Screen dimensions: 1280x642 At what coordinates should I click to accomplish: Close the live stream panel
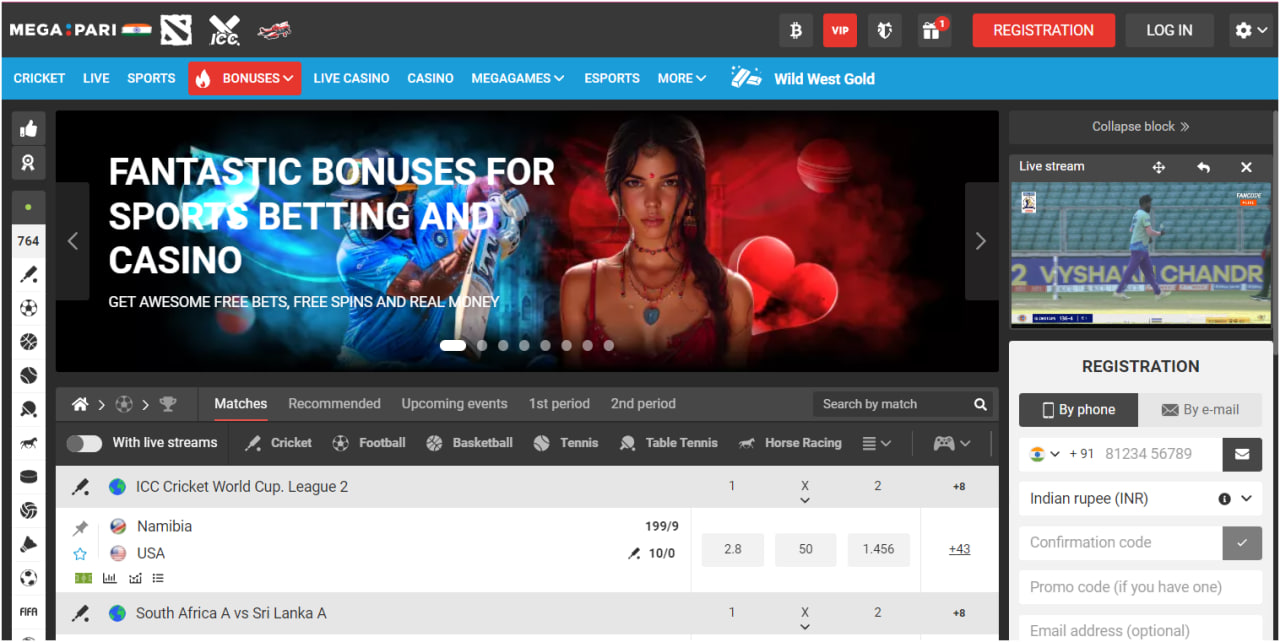pyautogui.click(x=1246, y=167)
